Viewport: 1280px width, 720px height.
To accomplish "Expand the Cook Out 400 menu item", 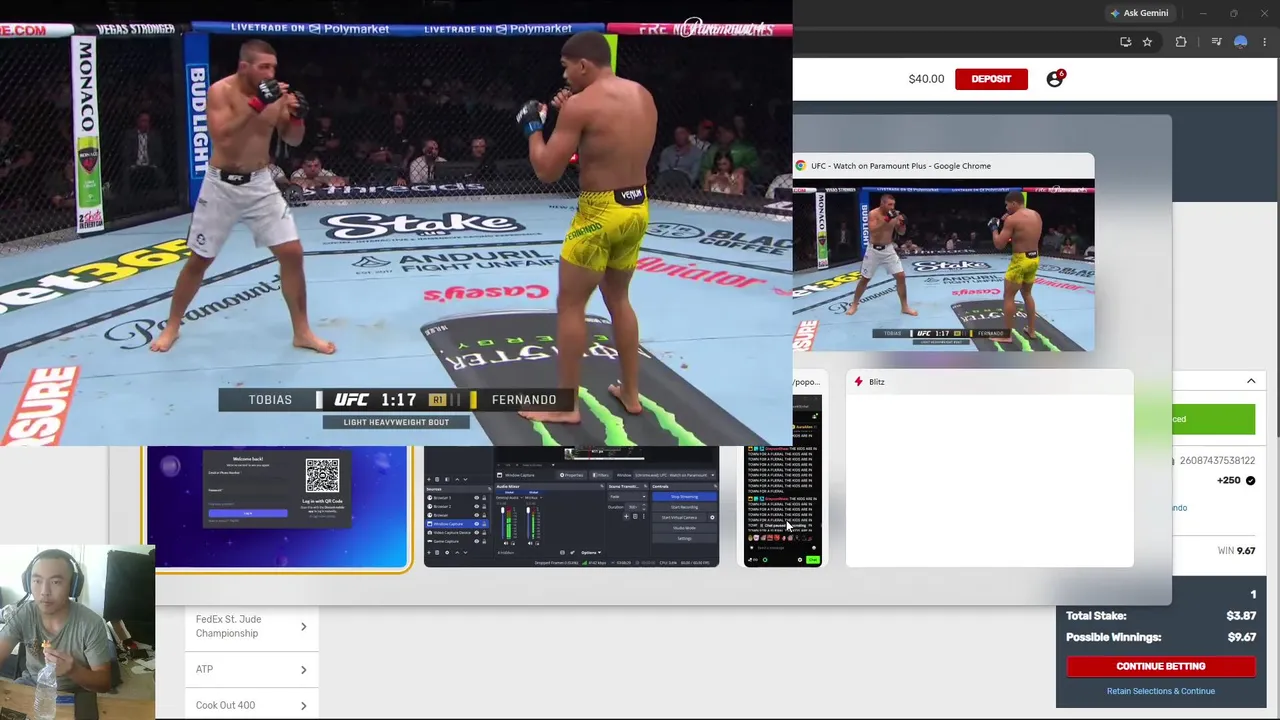I will coord(251,705).
